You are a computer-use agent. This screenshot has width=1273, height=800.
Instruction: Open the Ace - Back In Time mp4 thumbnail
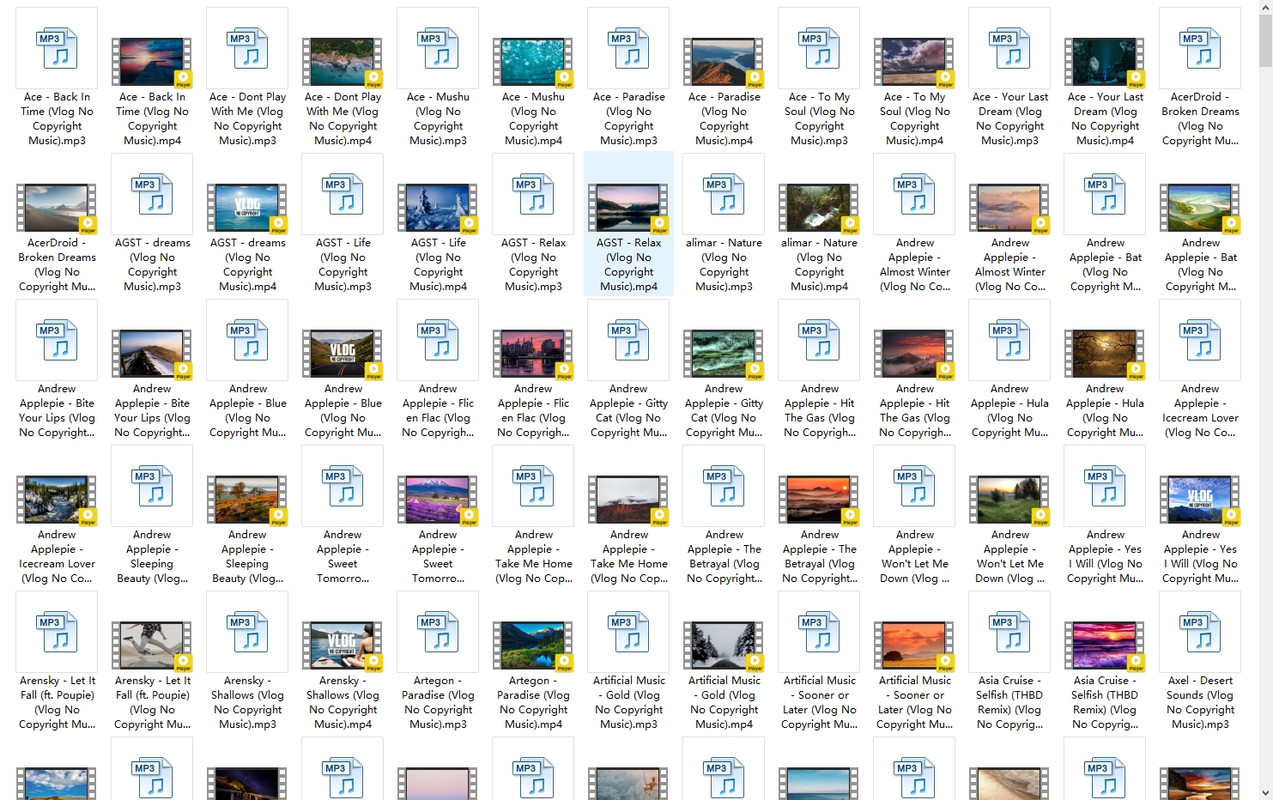click(x=152, y=62)
